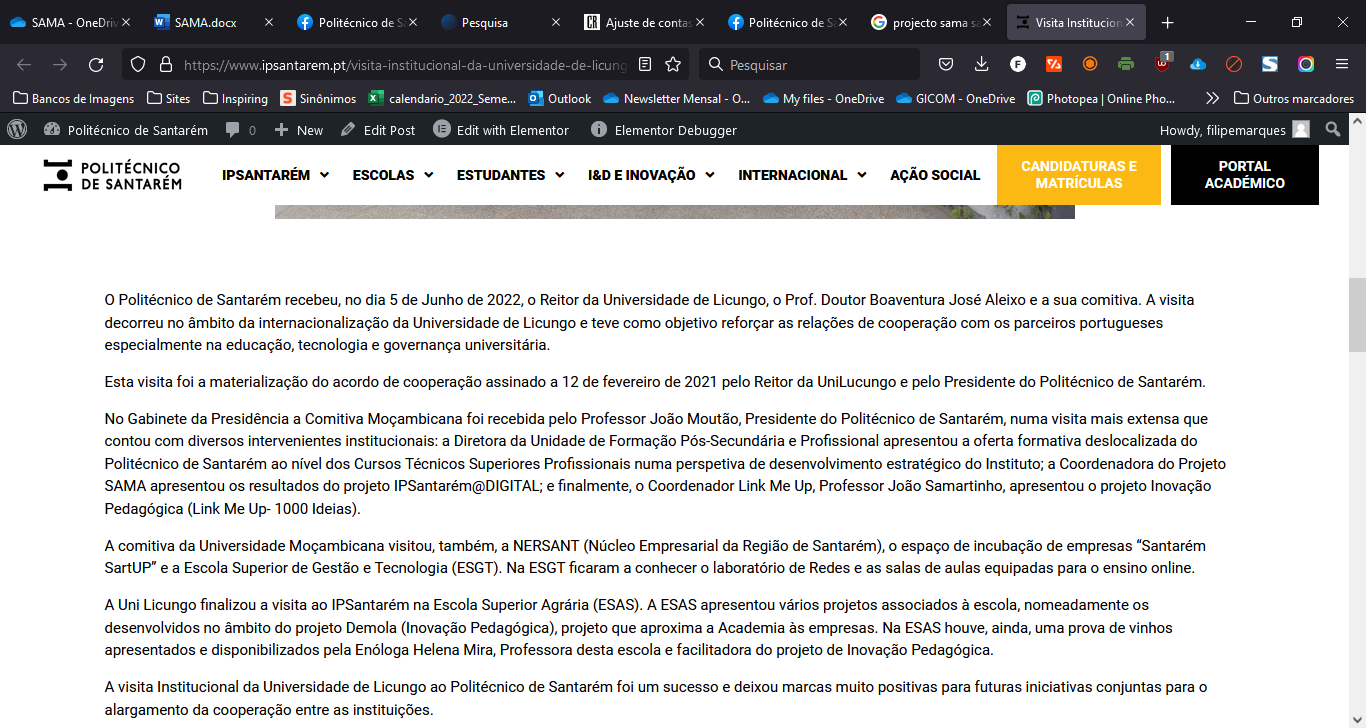Open the Firefox downloads arrow icon
Viewport: 1366px width, 728px height.
[981, 64]
